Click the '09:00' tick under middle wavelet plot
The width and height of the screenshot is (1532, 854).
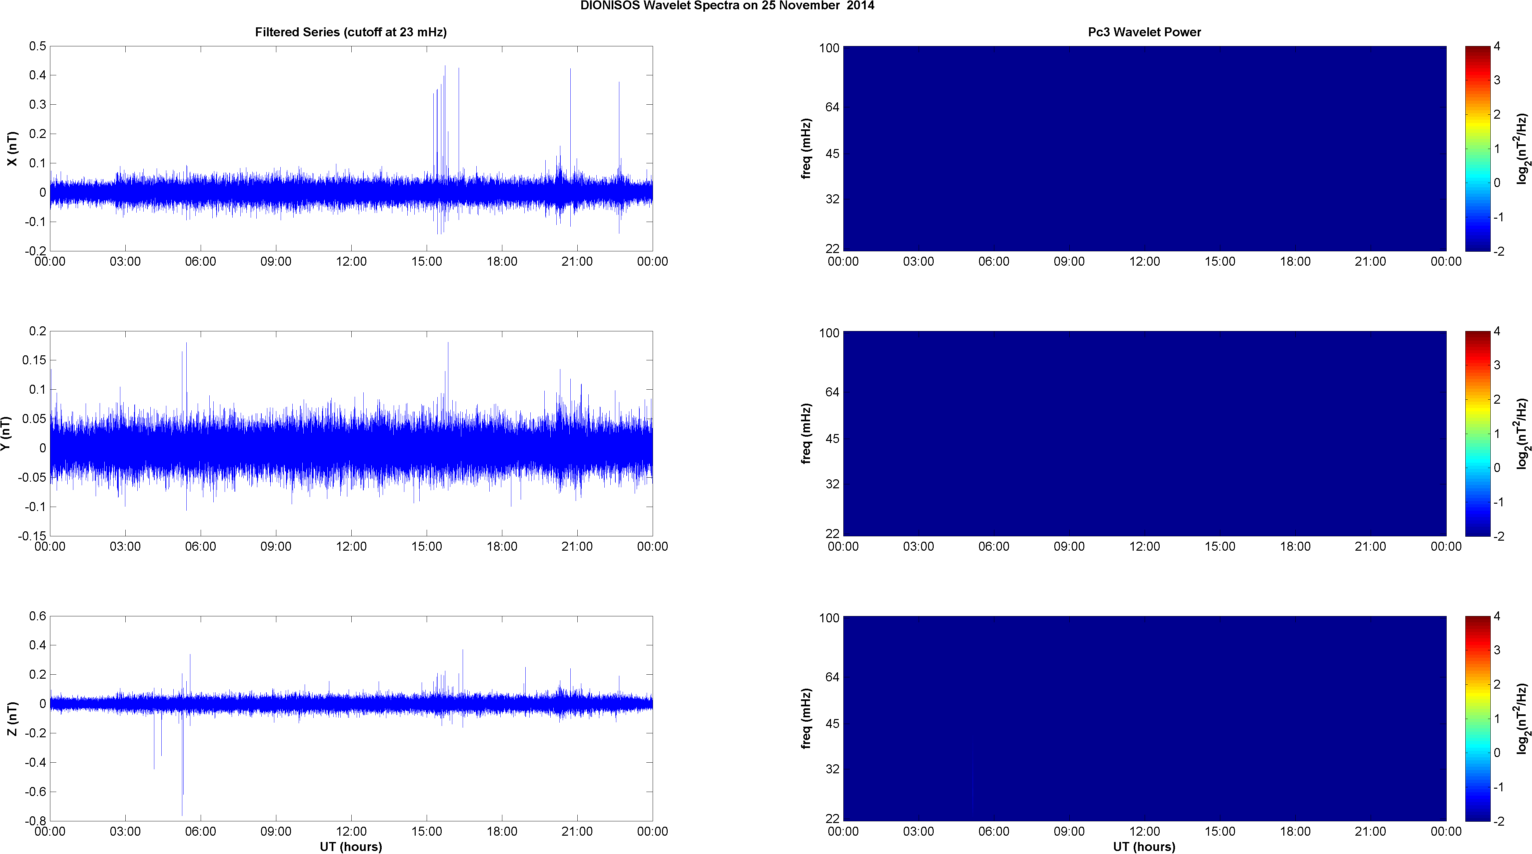click(1069, 547)
